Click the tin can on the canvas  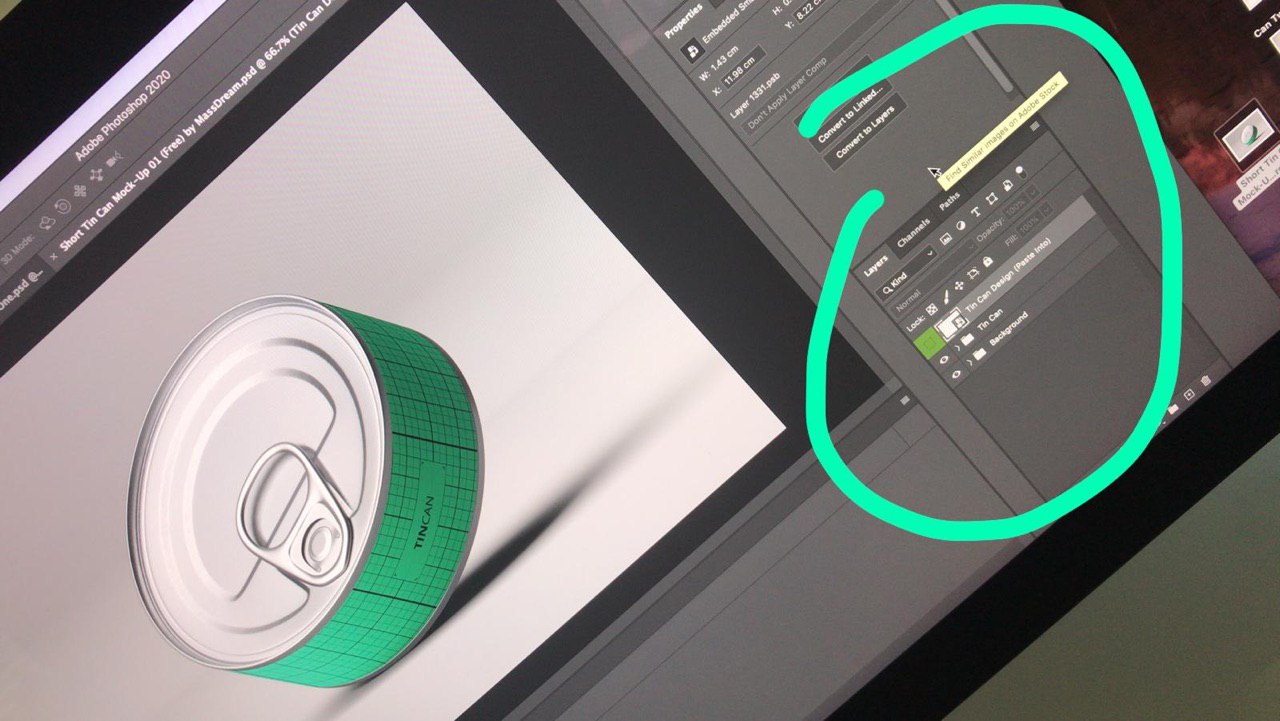click(305, 490)
